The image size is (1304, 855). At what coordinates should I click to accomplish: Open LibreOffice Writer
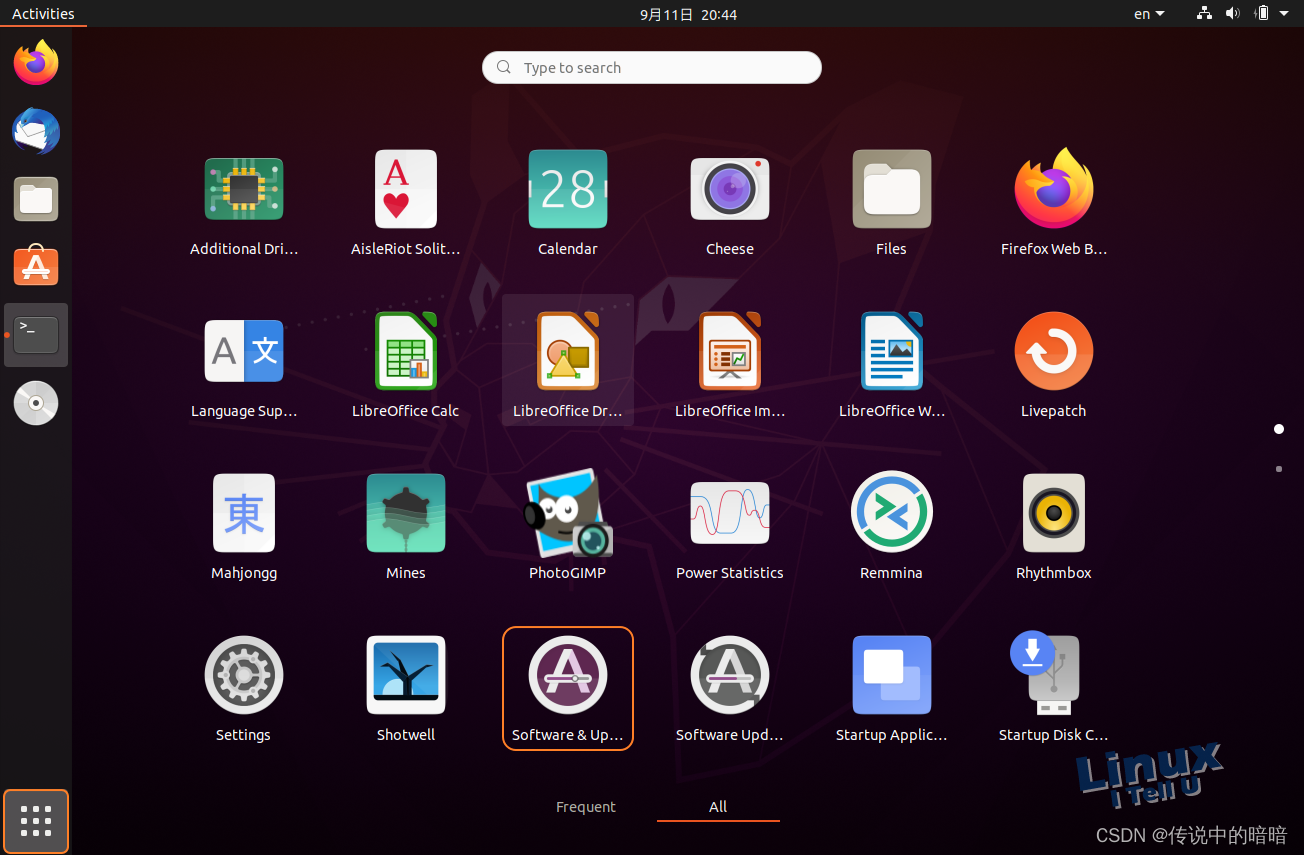click(891, 366)
